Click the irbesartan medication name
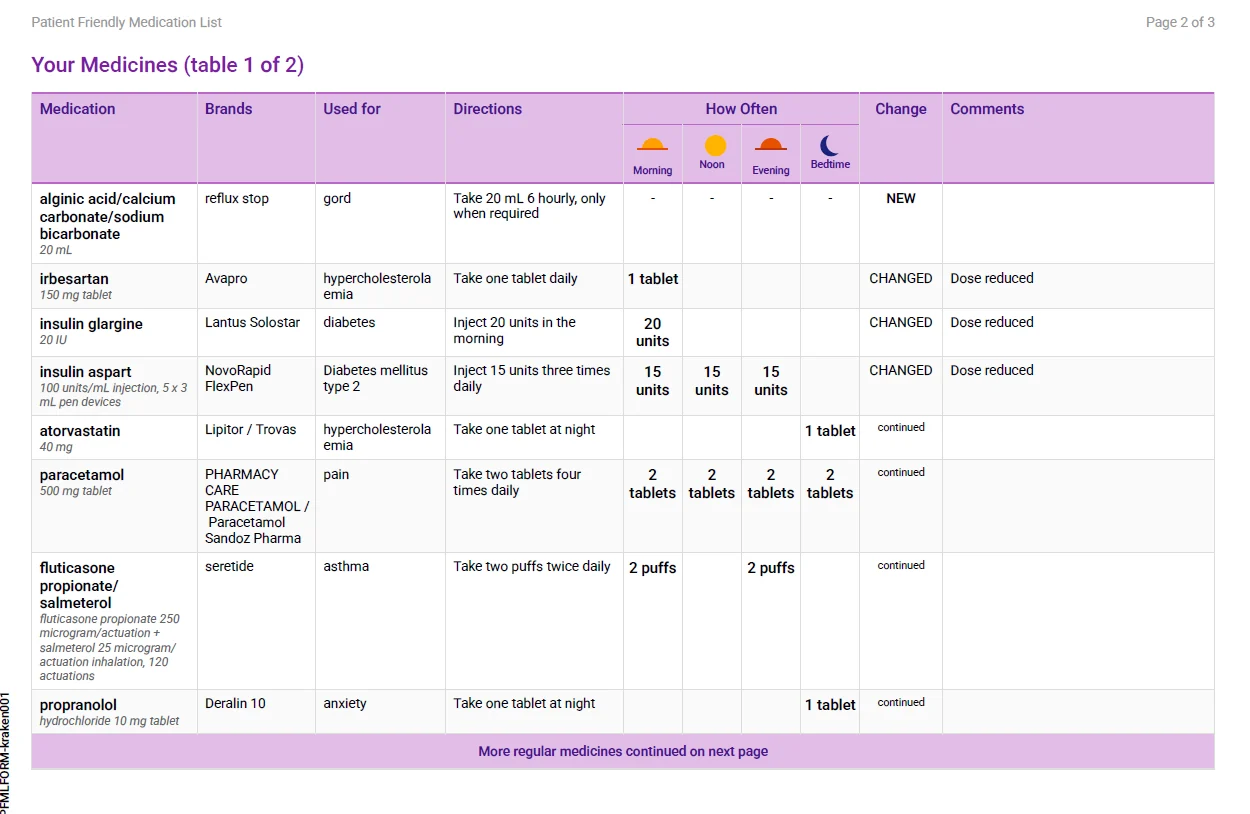The width and height of the screenshot is (1250, 814). tap(74, 279)
